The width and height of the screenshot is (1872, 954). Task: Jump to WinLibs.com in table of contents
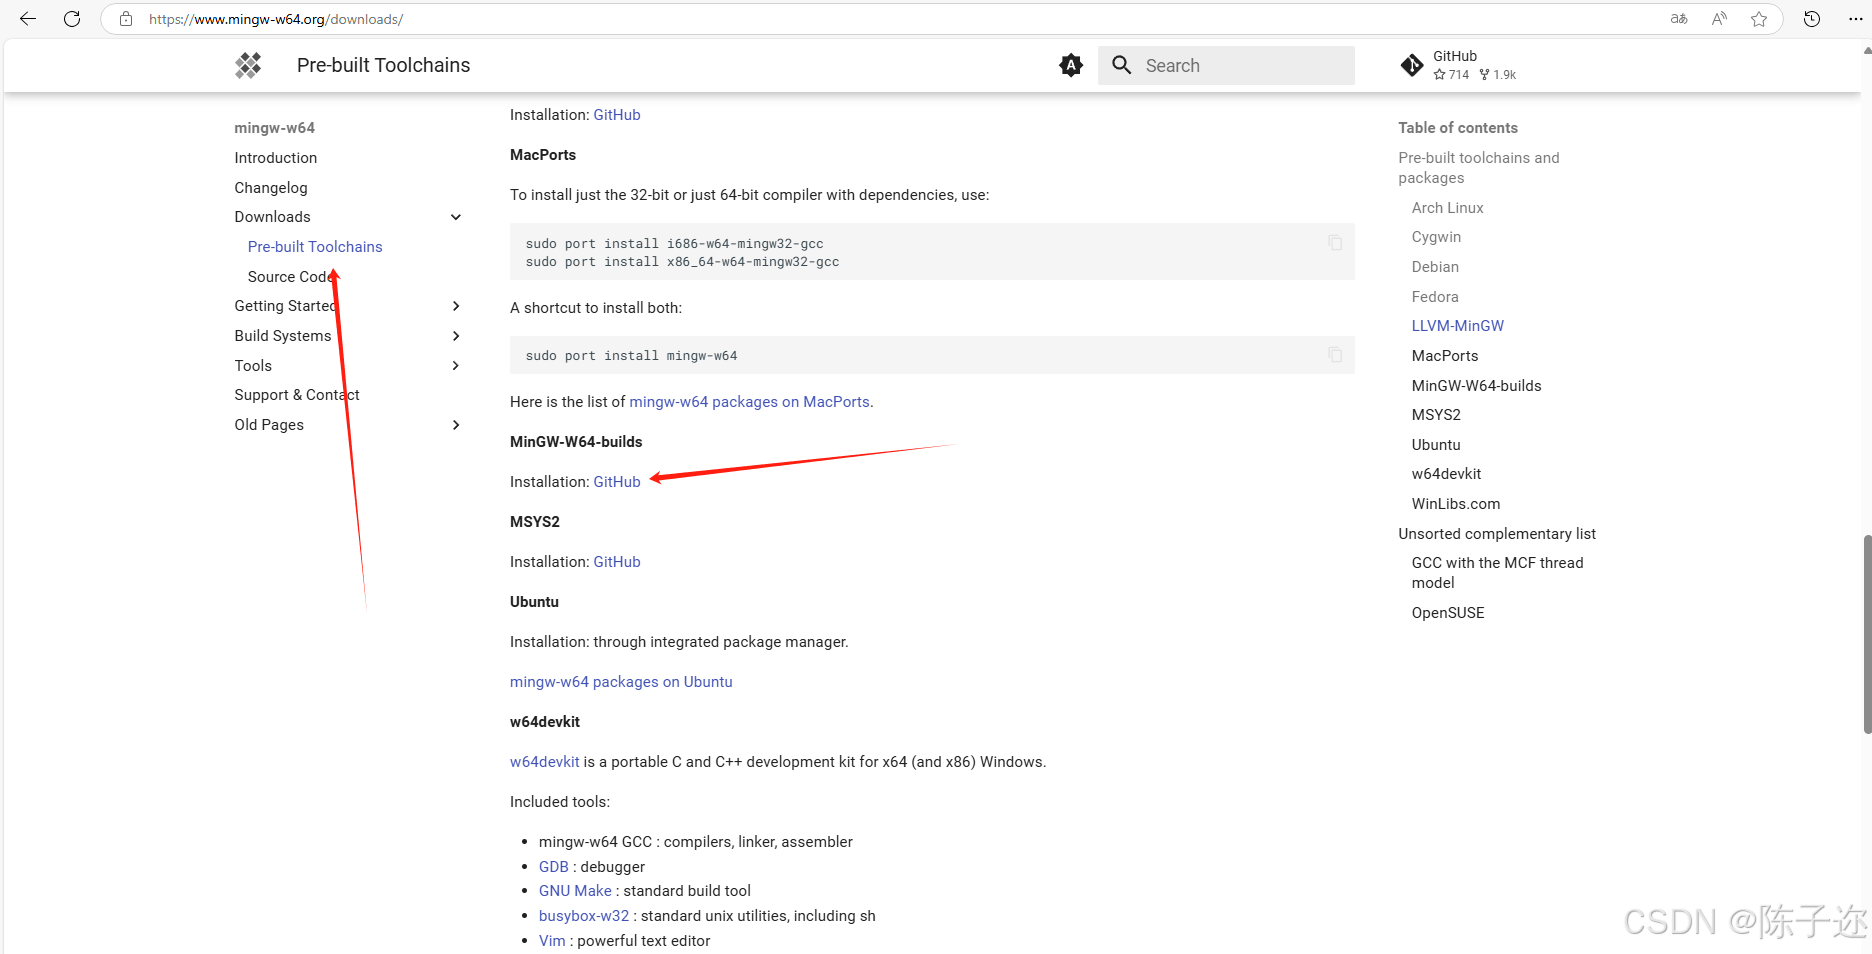click(1456, 504)
